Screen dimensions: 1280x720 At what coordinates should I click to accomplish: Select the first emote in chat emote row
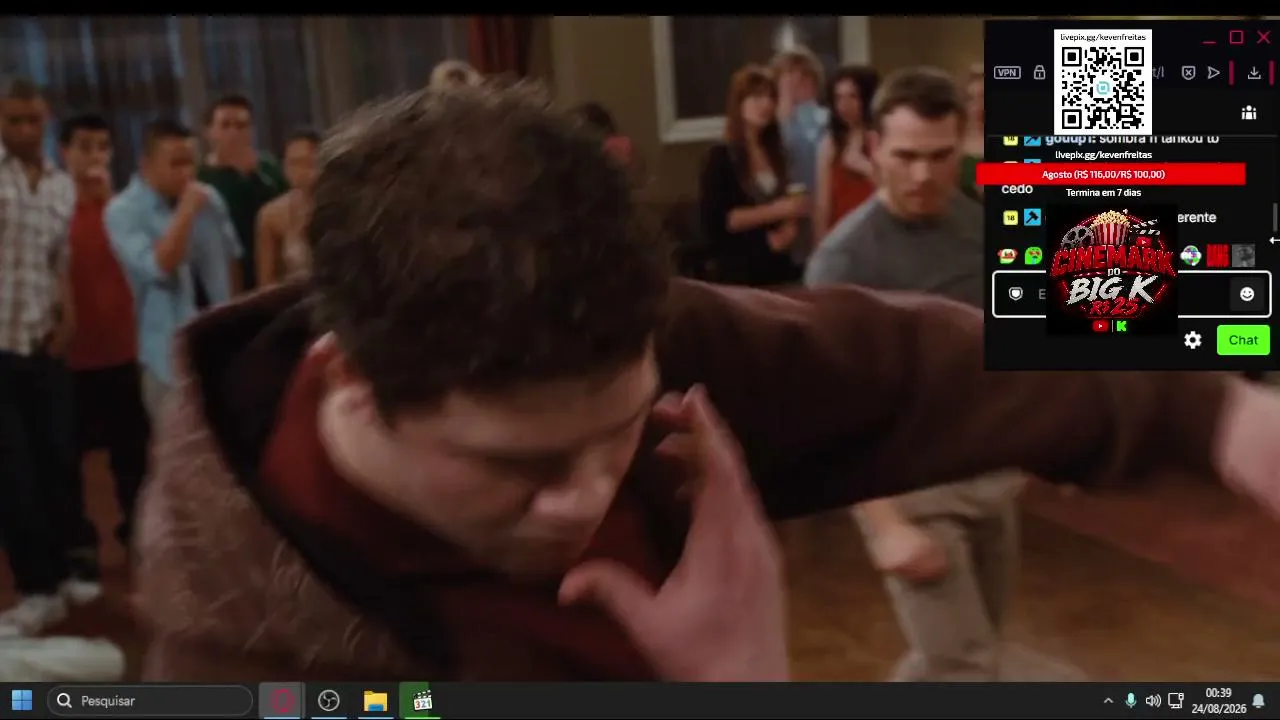1007,256
